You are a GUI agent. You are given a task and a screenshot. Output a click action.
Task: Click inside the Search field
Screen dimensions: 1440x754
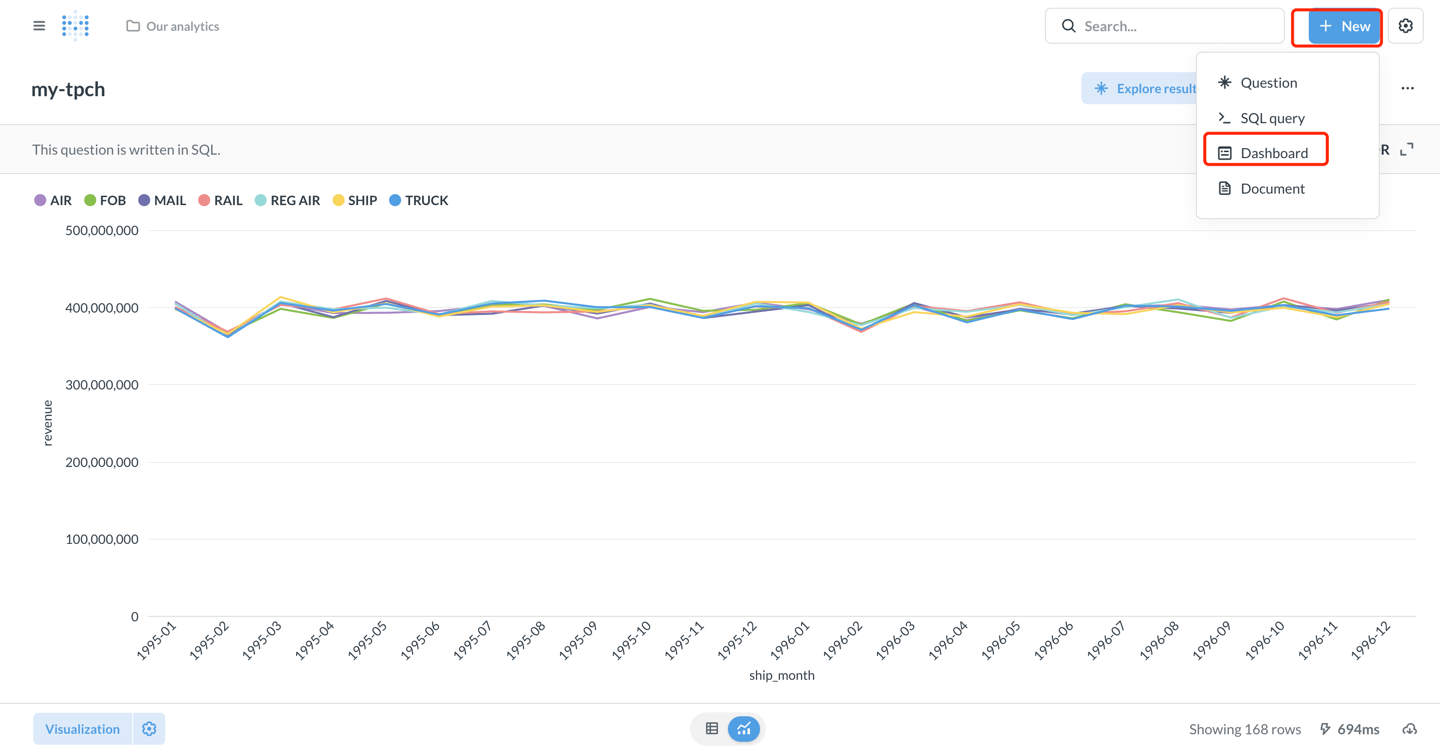pos(1164,25)
